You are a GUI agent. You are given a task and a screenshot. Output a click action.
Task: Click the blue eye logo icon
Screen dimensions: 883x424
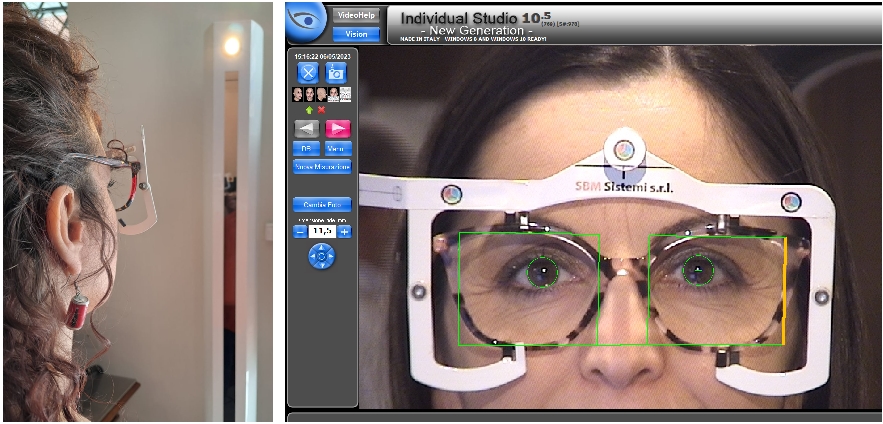pyautogui.click(x=306, y=22)
